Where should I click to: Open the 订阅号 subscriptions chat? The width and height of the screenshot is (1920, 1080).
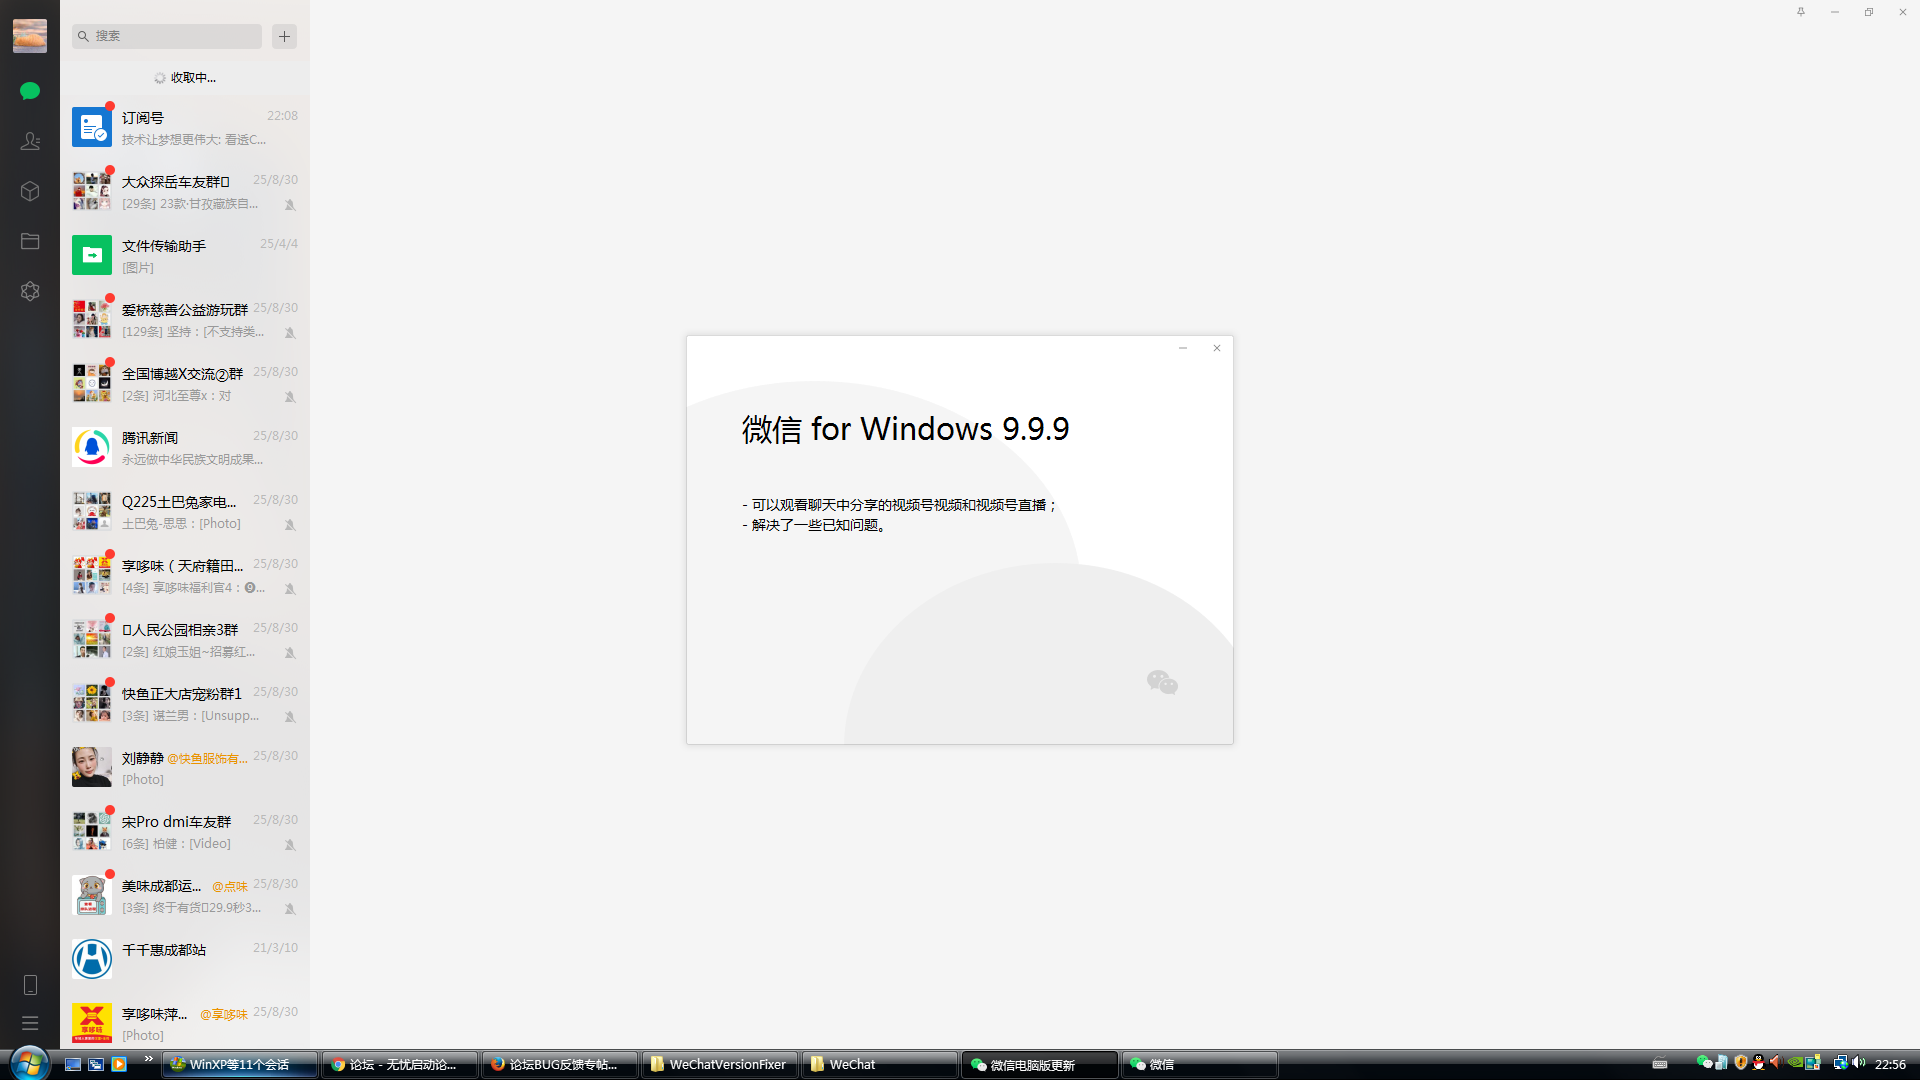185,128
